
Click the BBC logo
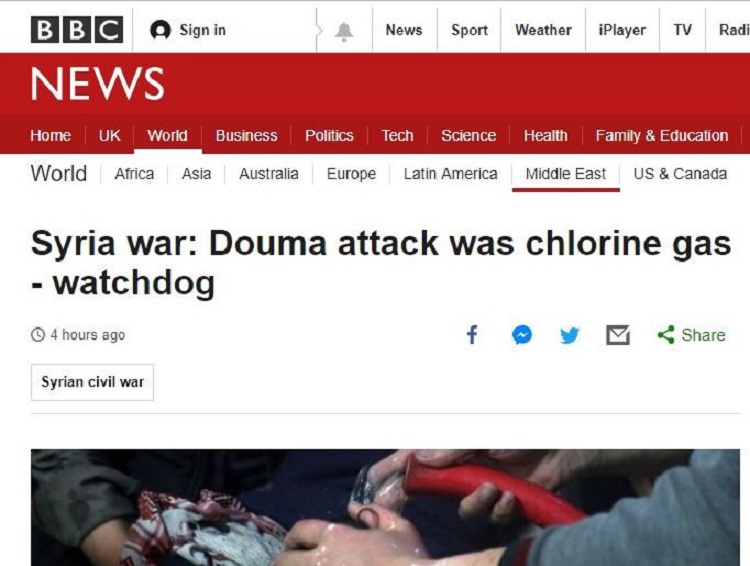[x=77, y=30]
